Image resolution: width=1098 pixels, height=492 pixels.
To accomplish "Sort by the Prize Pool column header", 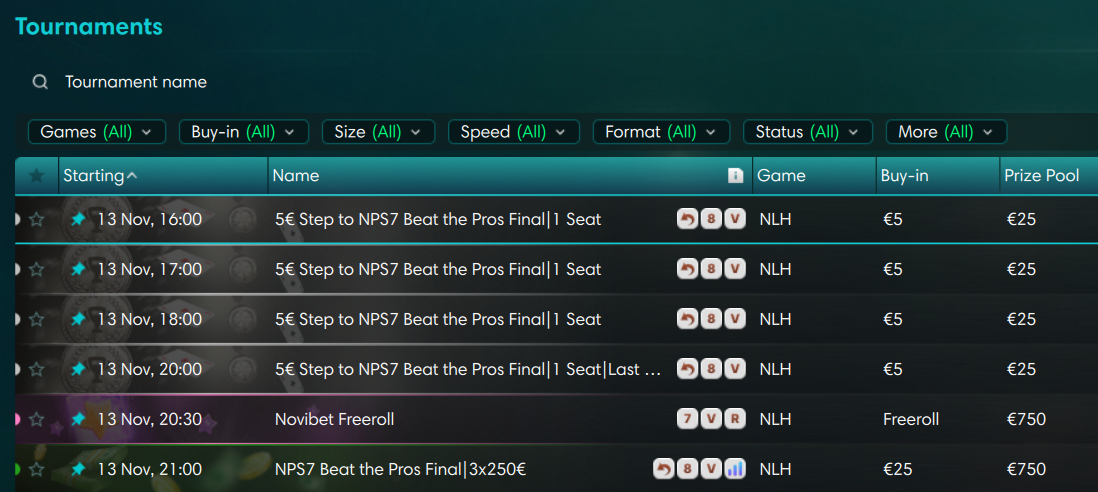I will [x=1041, y=176].
